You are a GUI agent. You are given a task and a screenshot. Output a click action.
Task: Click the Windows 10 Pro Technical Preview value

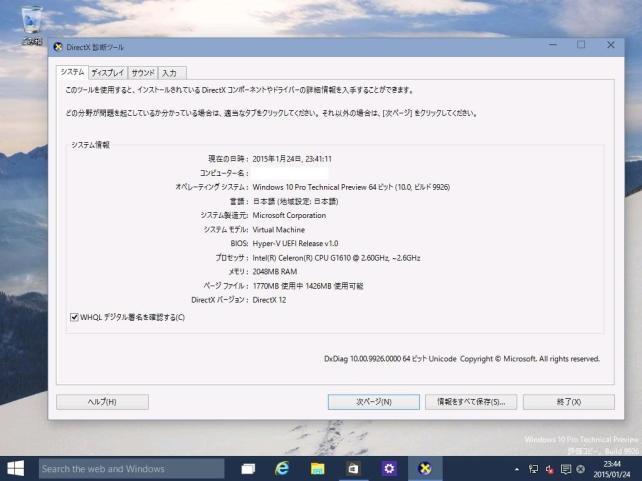[x=351, y=187]
